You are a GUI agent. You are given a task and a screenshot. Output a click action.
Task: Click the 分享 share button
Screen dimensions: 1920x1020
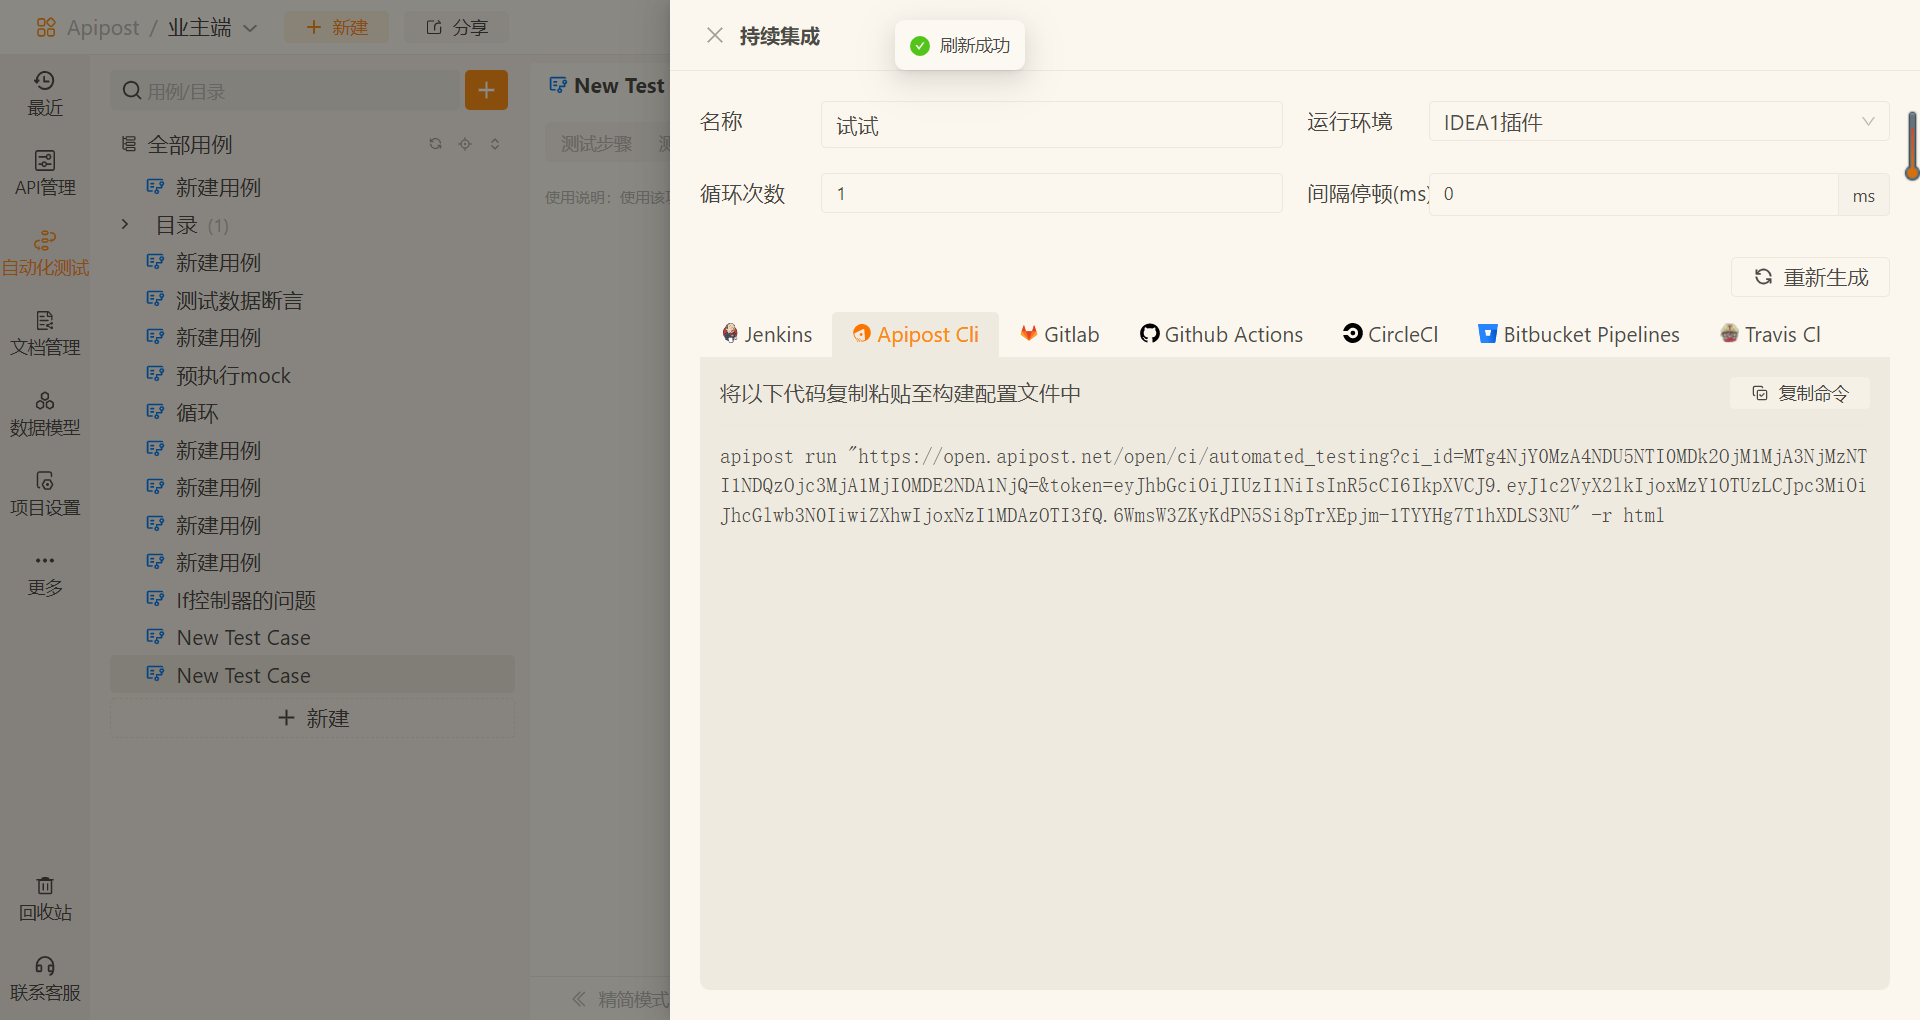(457, 28)
